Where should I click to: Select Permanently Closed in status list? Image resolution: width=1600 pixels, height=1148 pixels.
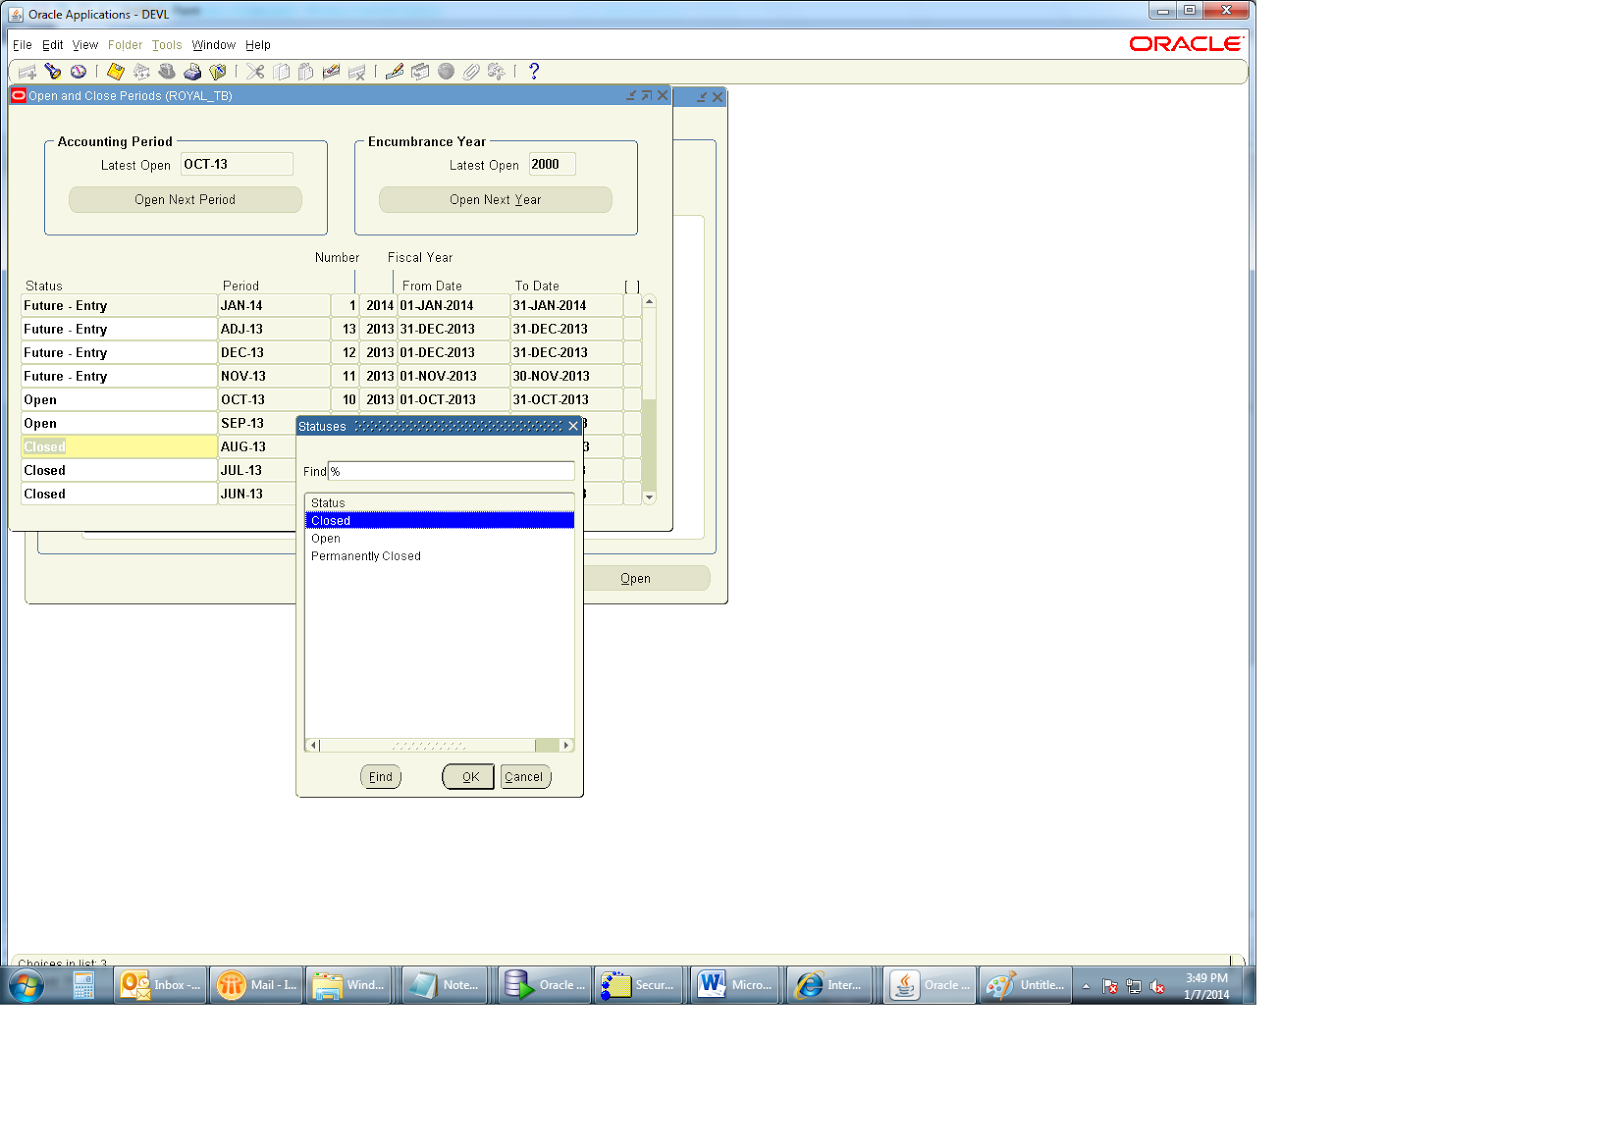(439, 557)
